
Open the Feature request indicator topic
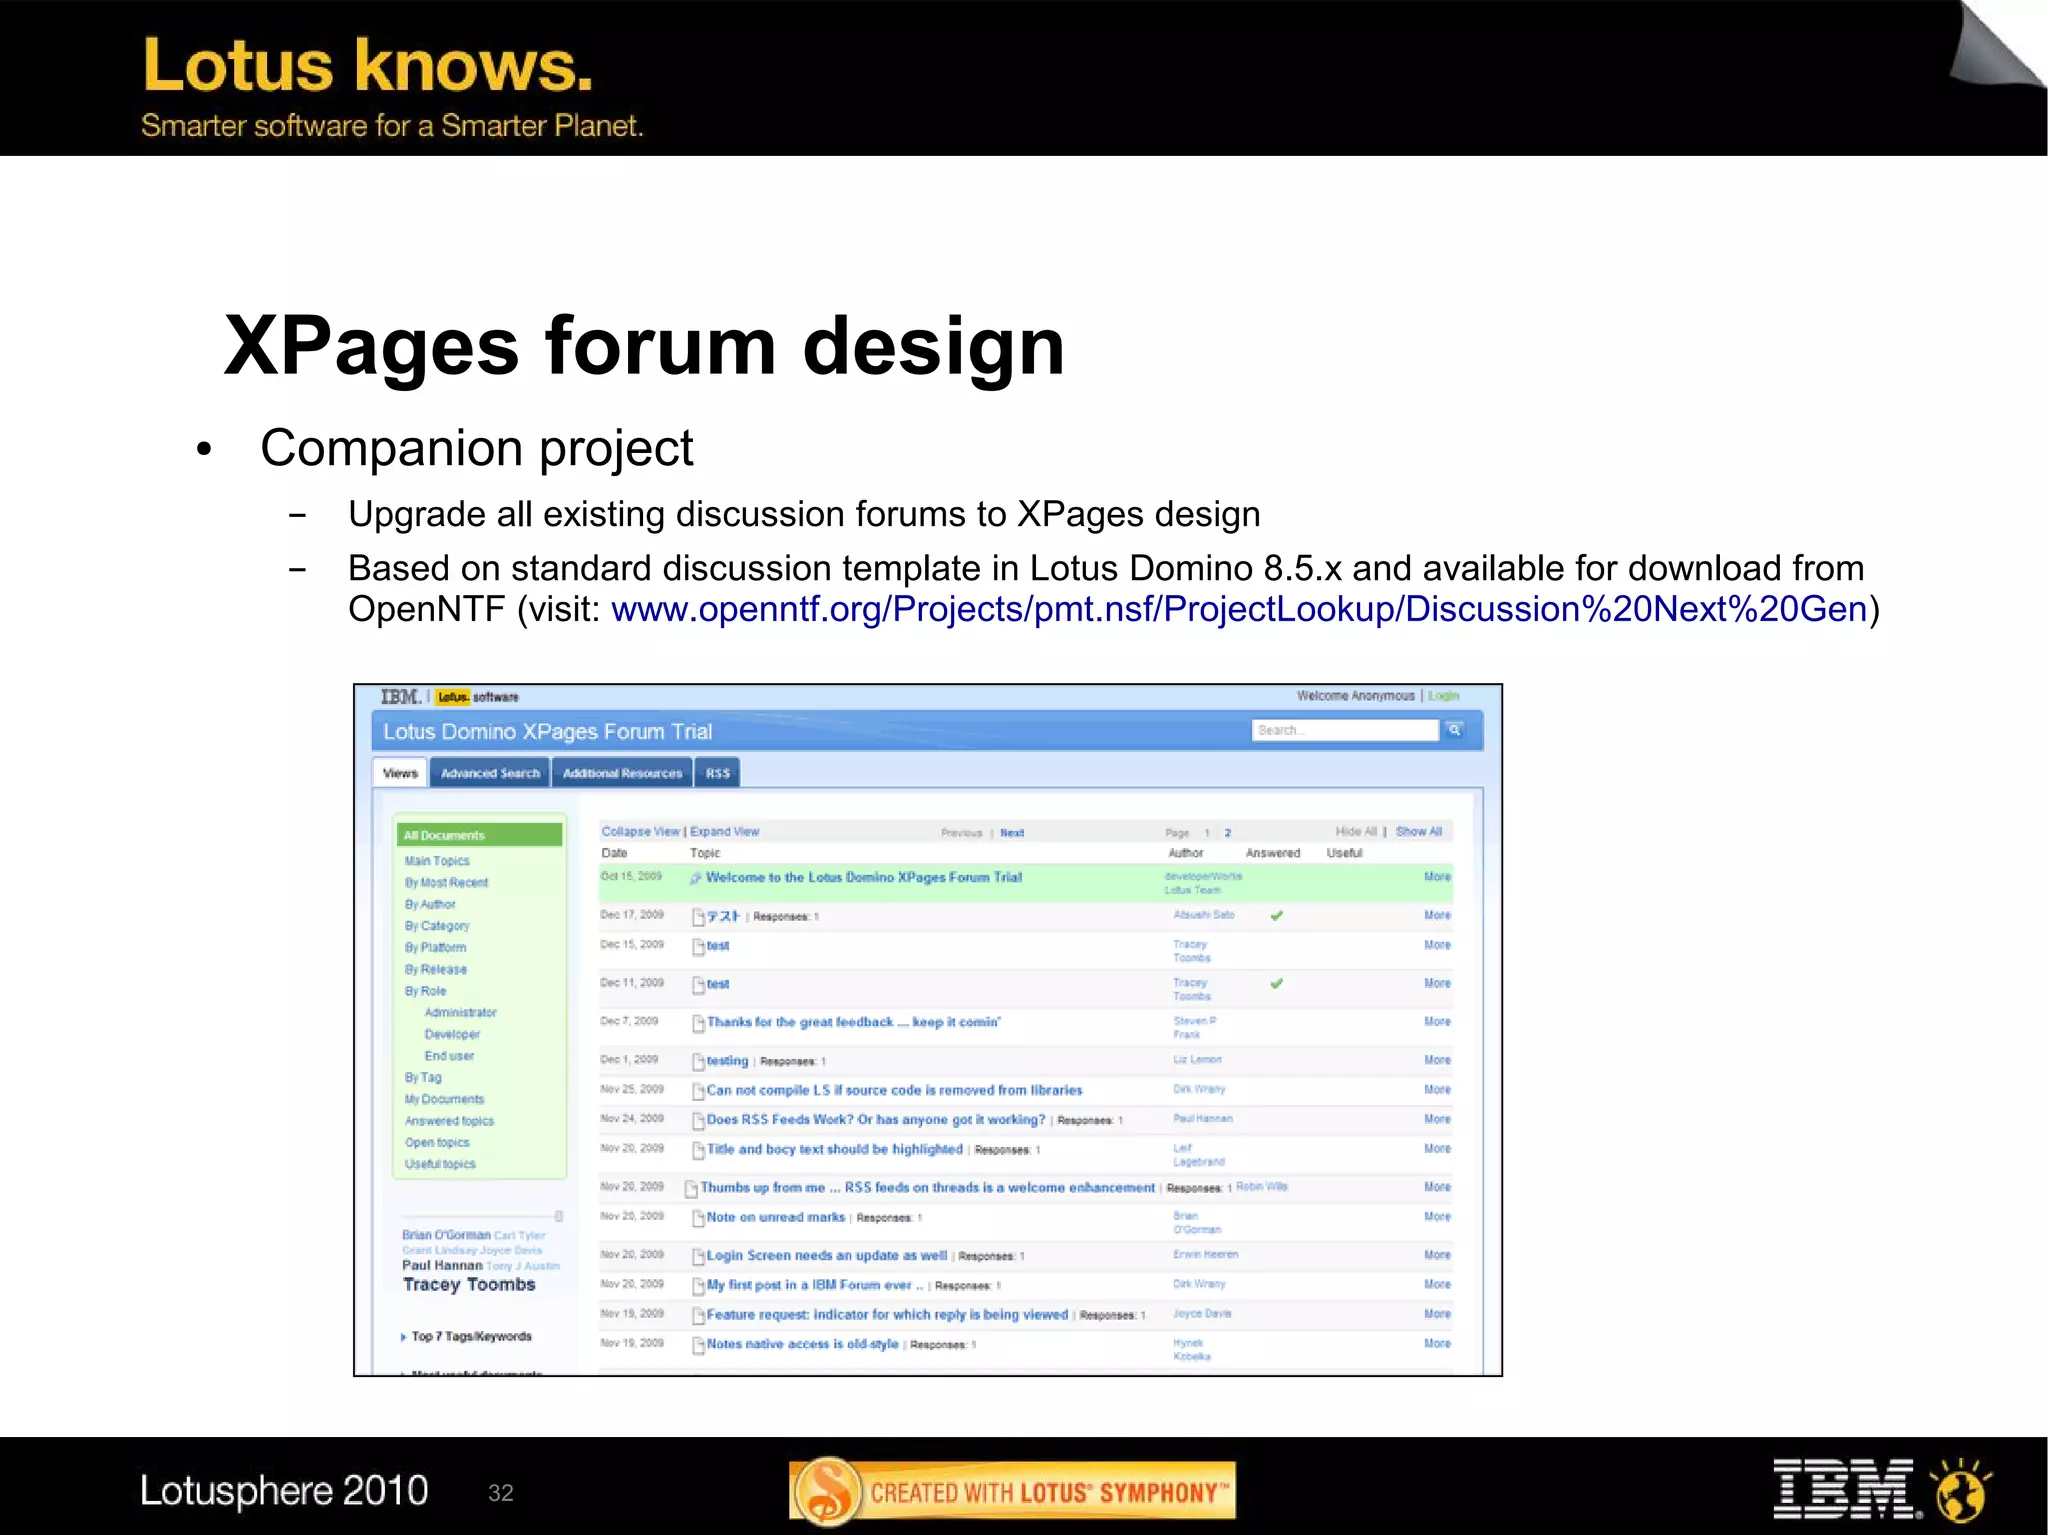click(x=887, y=1315)
